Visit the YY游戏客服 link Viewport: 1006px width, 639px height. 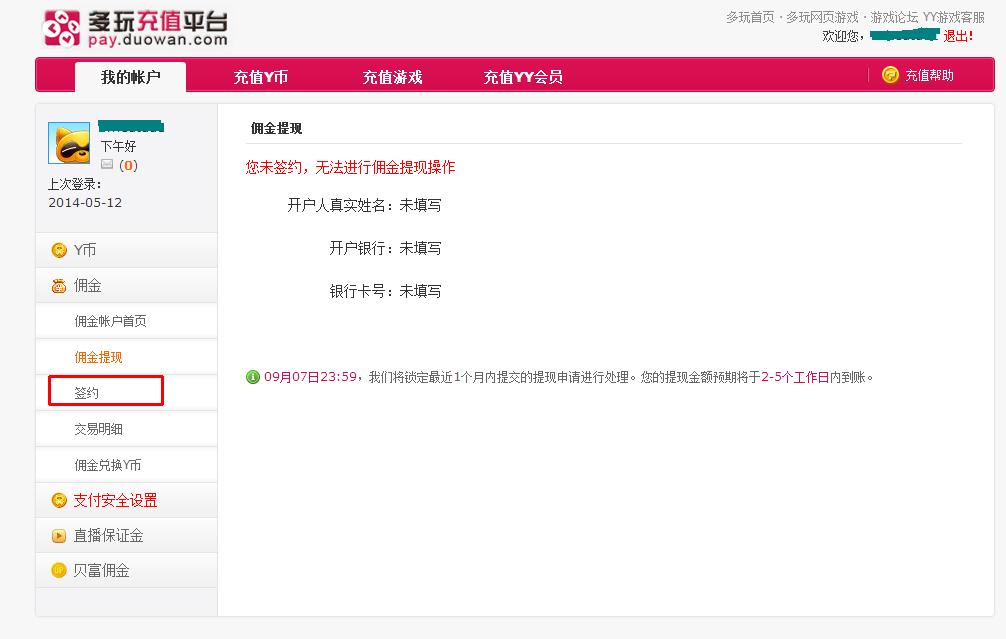(x=953, y=17)
